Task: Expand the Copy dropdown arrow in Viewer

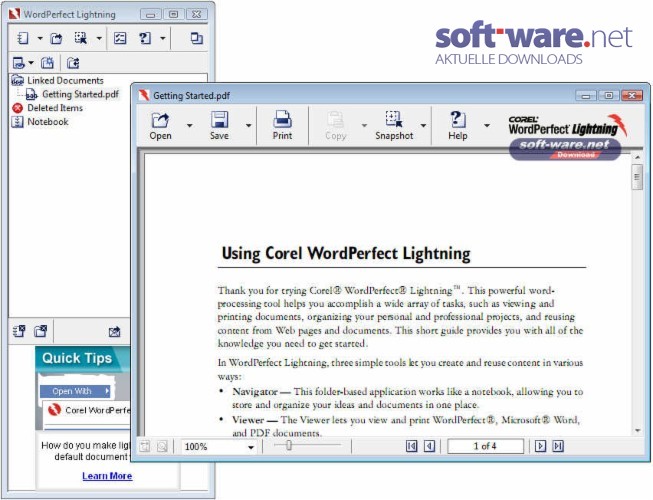Action: (x=364, y=125)
